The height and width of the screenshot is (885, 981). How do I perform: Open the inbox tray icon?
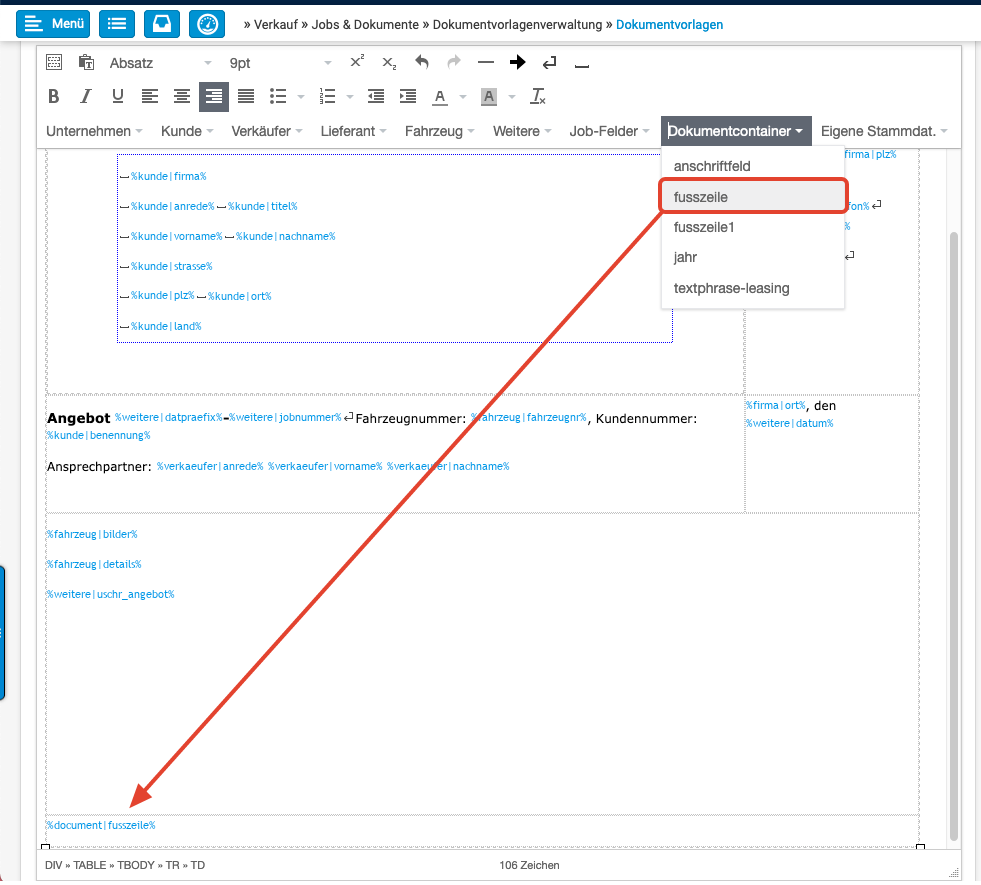162,23
